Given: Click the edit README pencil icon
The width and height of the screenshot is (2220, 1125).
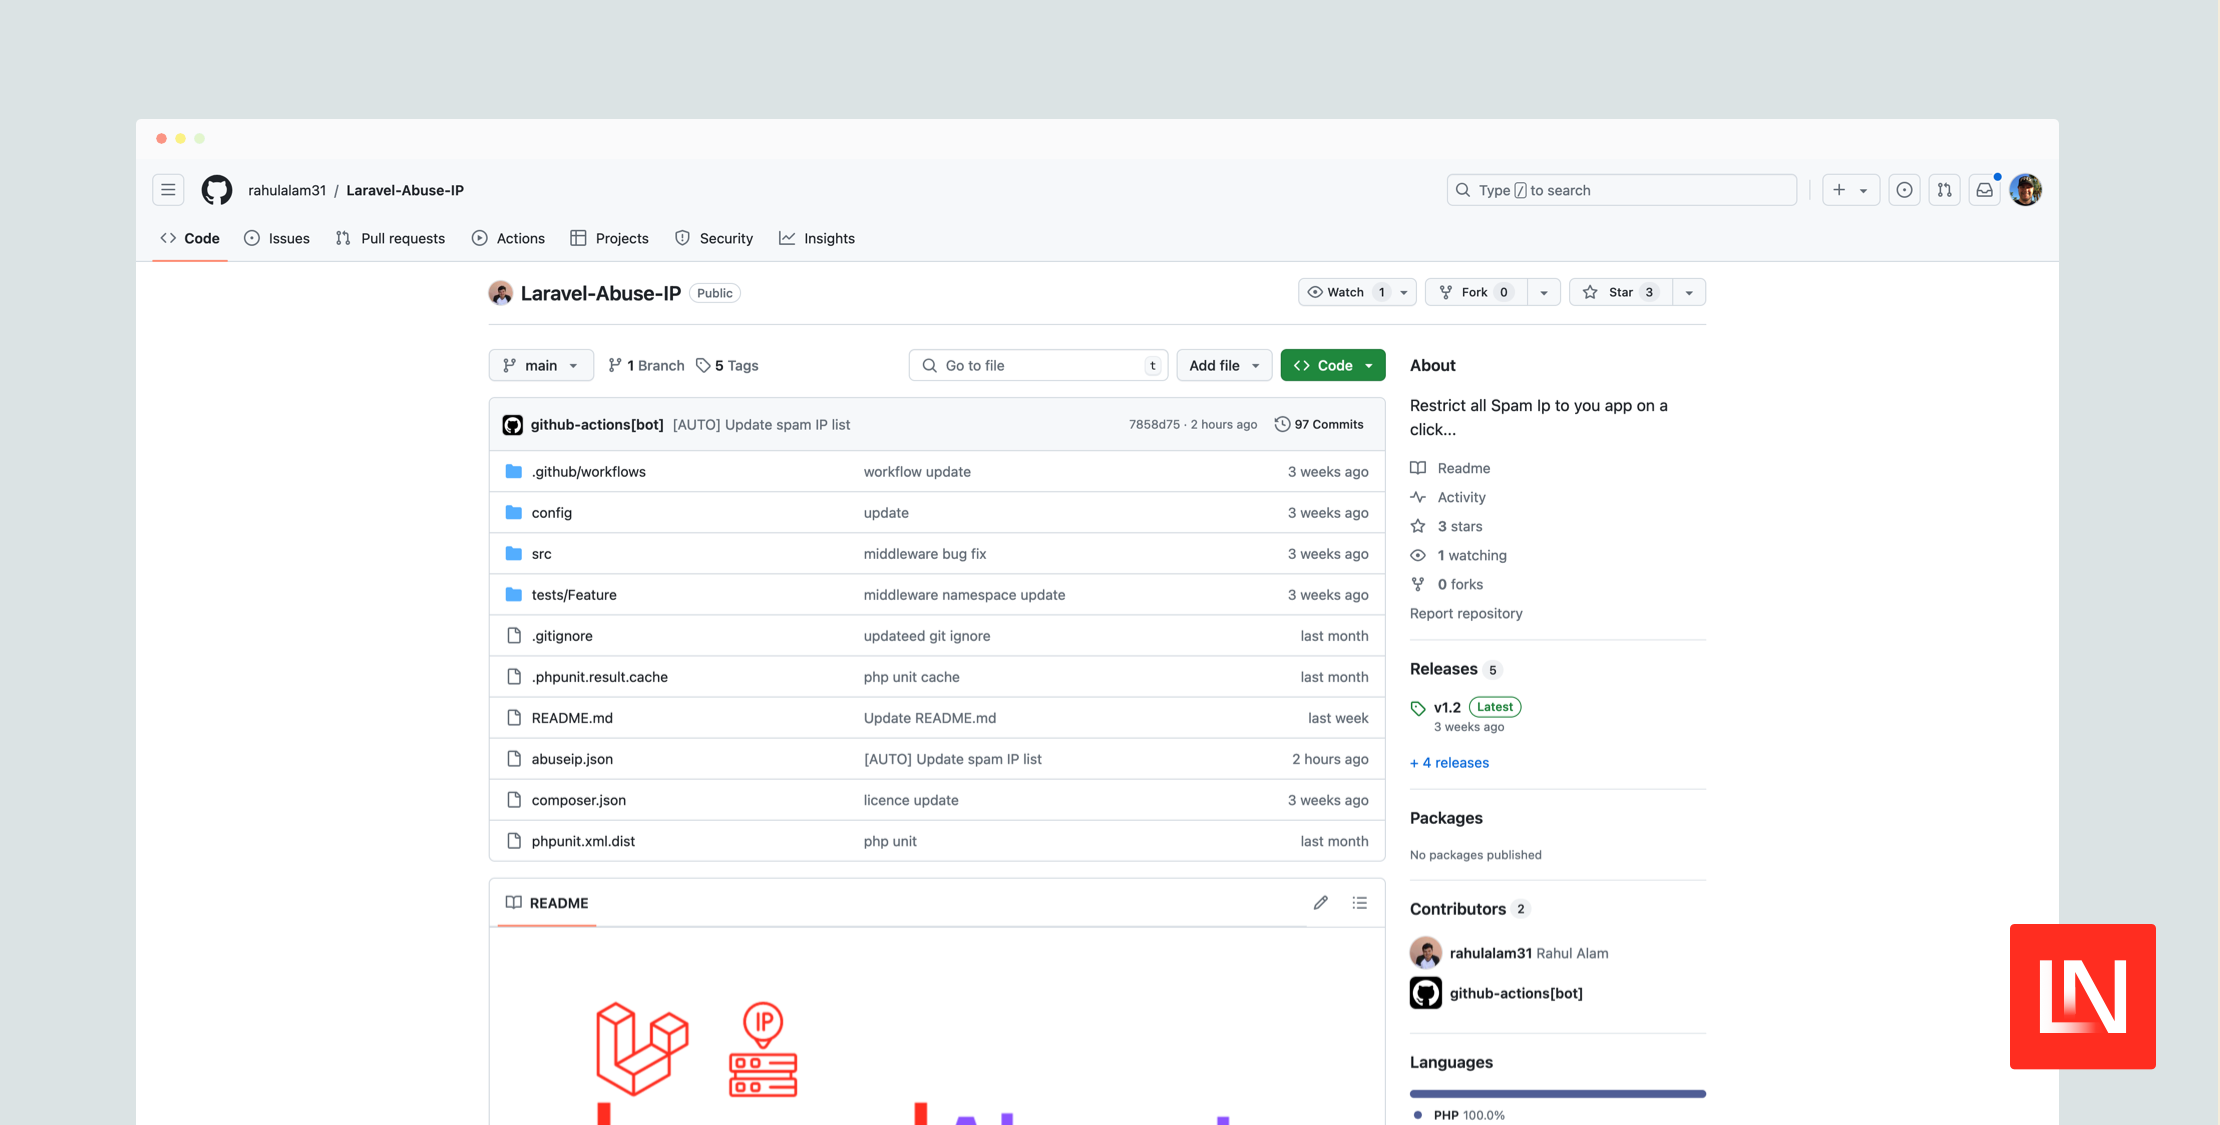Looking at the screenshot, I should pyautogui.click(x=1321, y=903).
